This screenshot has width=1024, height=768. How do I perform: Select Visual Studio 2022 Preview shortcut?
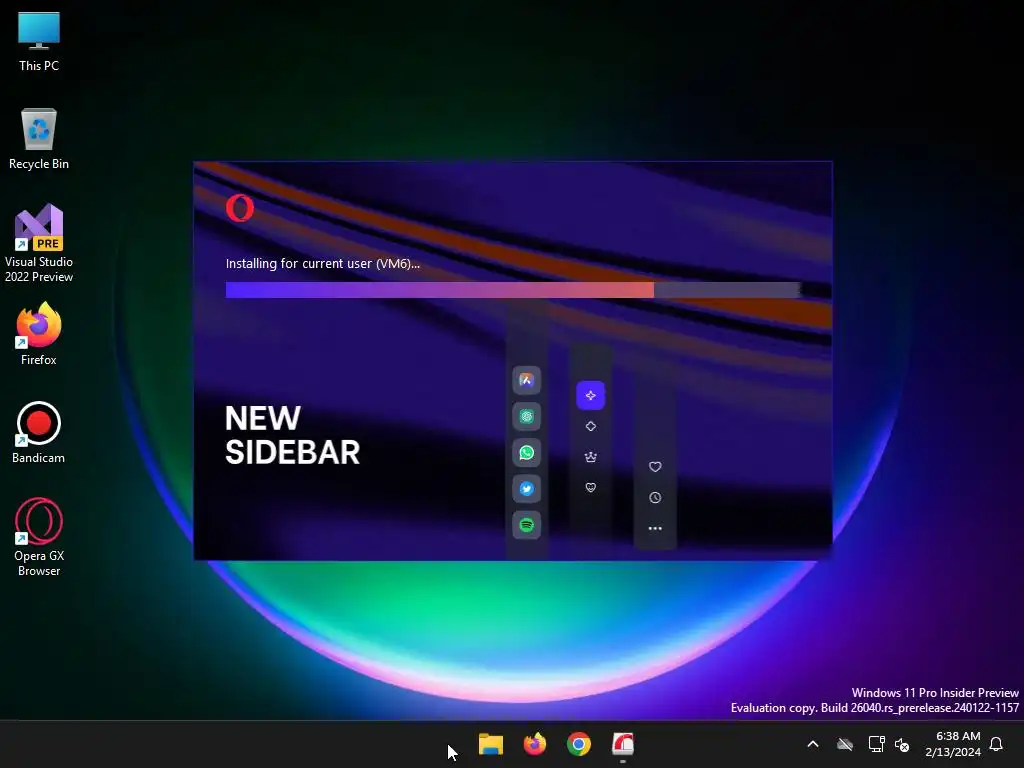click(x=39, y=243)
